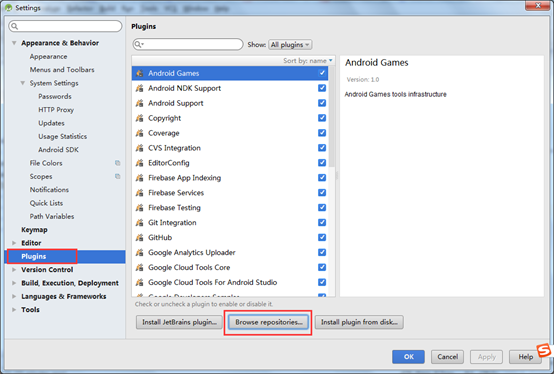Image resolution: width=554 pixels, height=374 pixels.
Task: Click the Scopes project-level icon
Action: pyautogui.click(x=118, y=176)
